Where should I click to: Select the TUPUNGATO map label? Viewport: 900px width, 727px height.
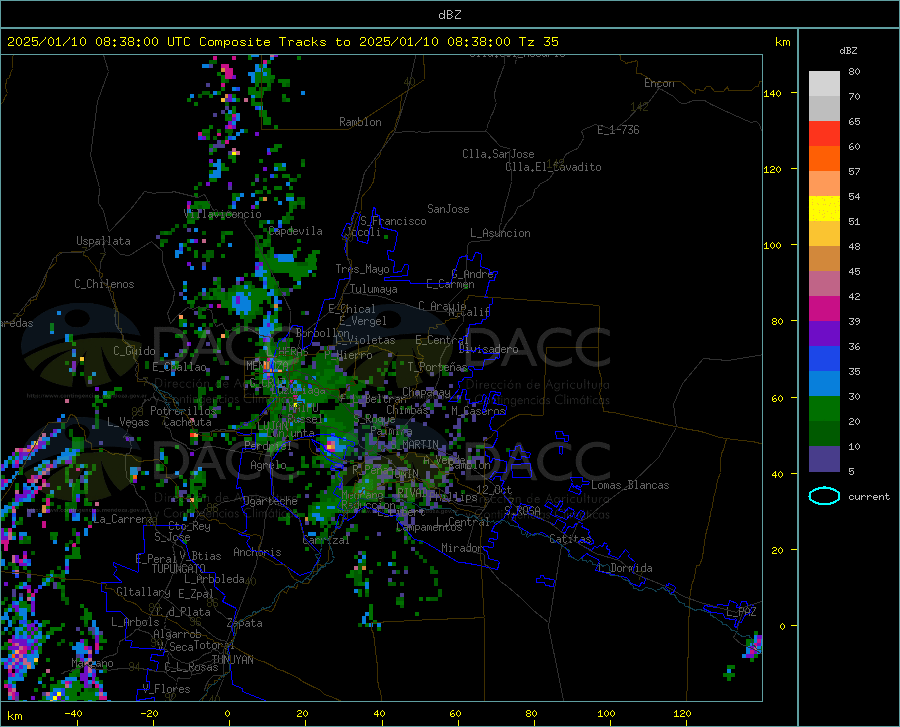click(179, 569)
